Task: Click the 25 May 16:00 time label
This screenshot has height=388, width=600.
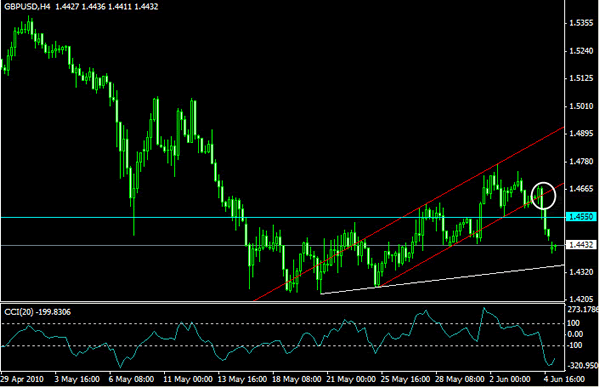Action: pyautogui.click(x=406, y=379)
